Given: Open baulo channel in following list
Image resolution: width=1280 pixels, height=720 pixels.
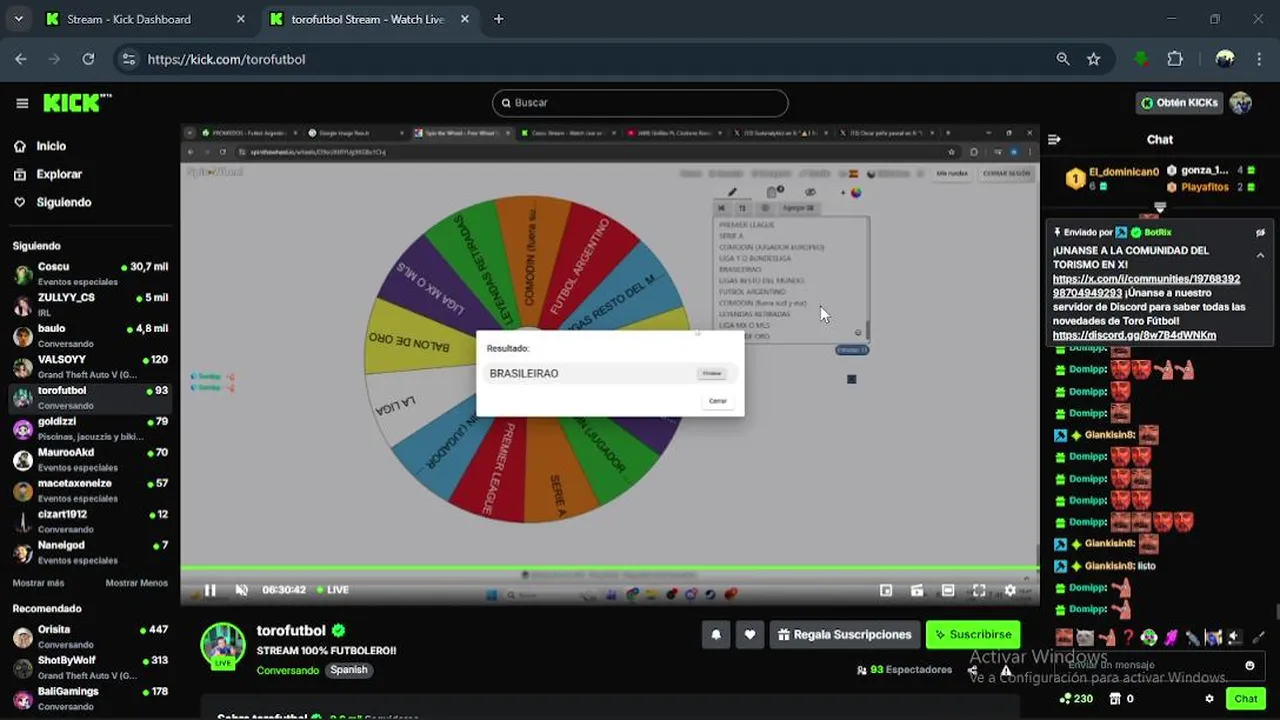Looking at the screenshot, I should (90, 335).
